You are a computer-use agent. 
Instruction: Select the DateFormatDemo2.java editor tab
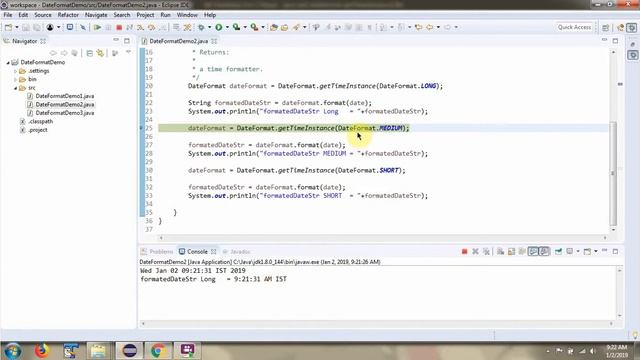coord(178,41)
